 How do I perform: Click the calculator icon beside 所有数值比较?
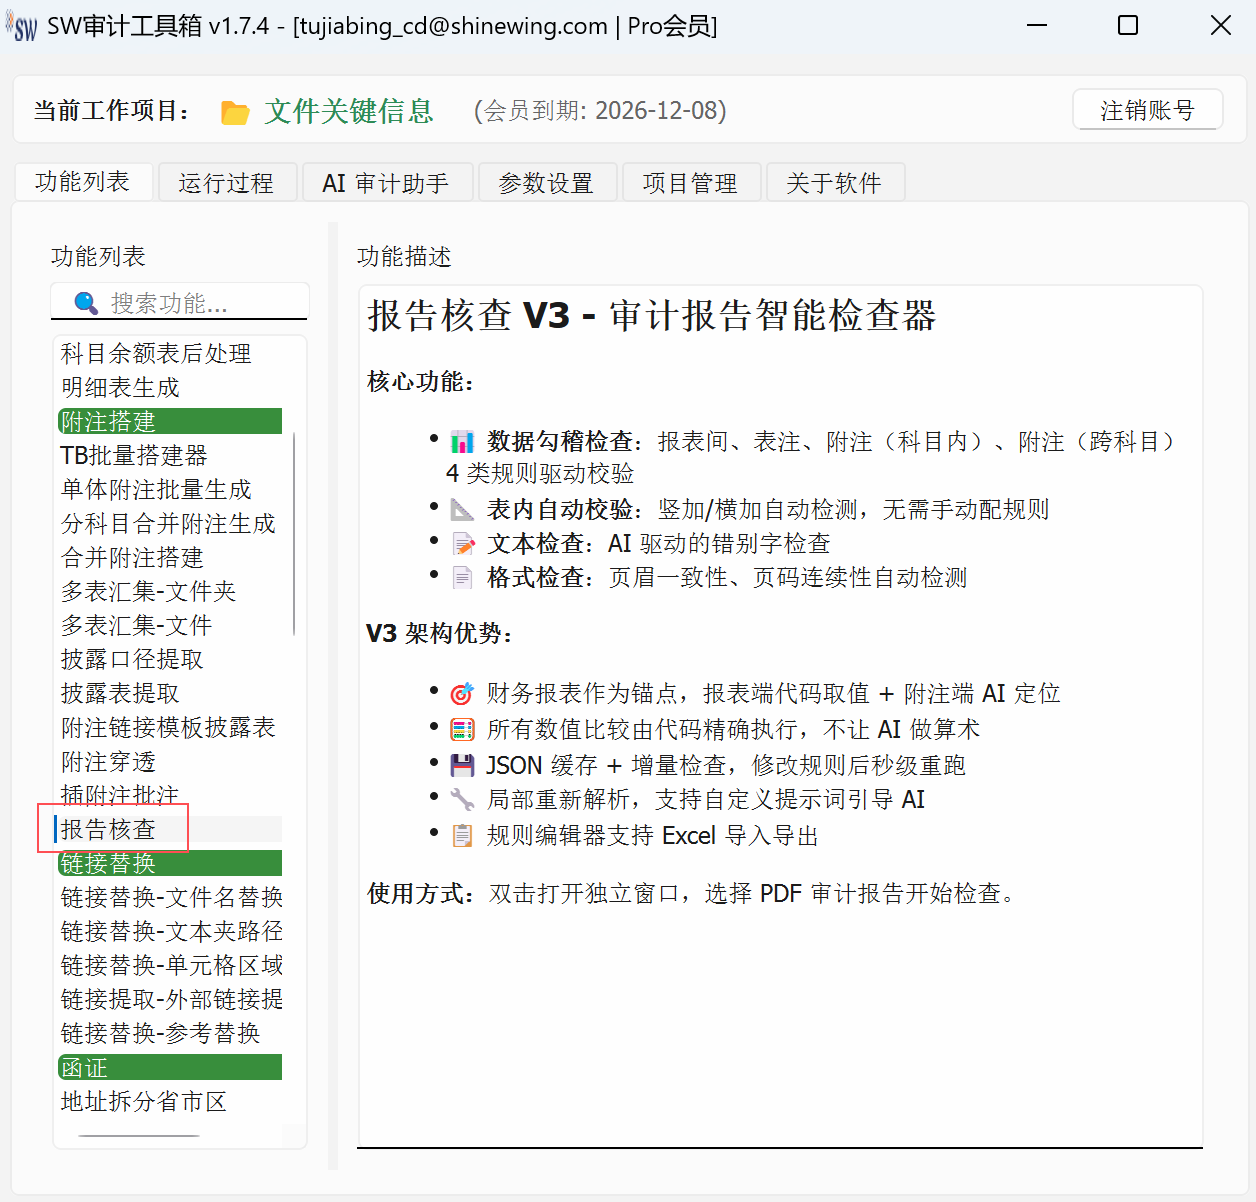[x=461, y=727]
